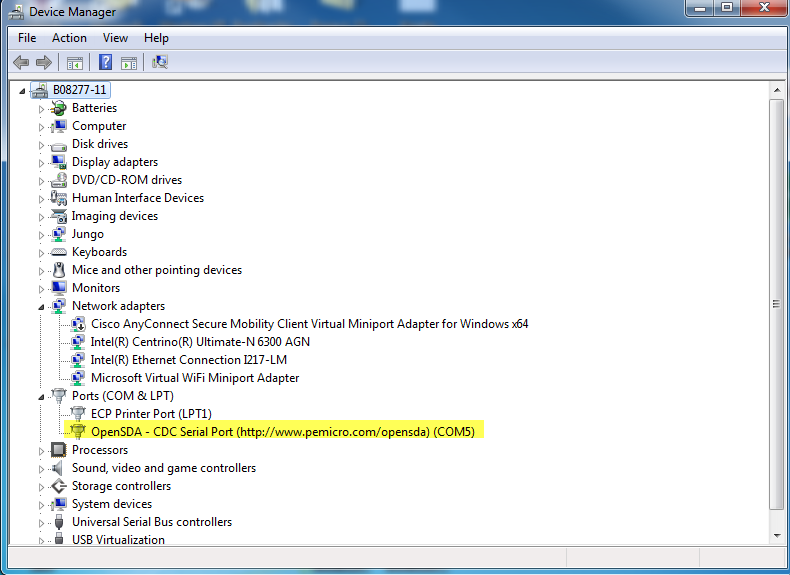Select the Monitors label
The height and width of the screenshot is (575, 790).
[96, 288]
